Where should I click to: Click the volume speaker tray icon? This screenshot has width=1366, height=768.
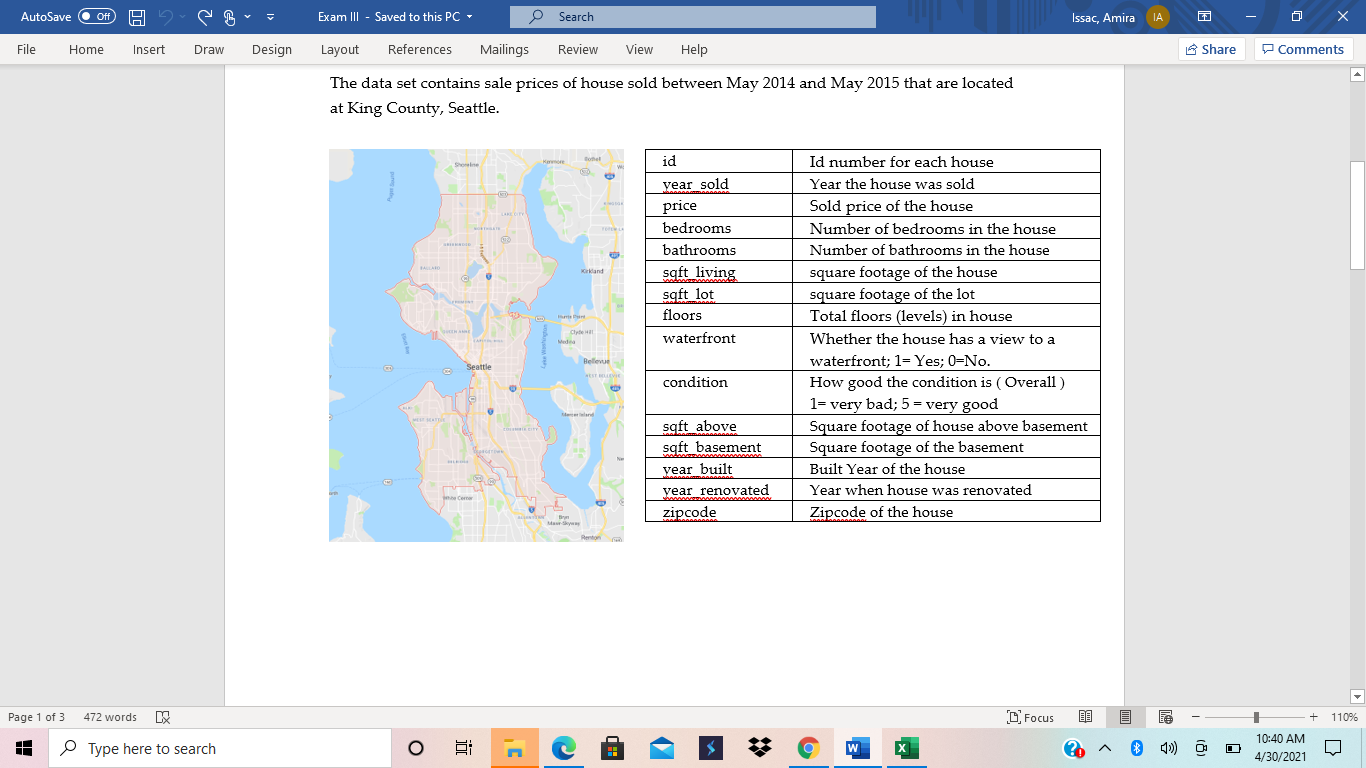[1168, 748]
